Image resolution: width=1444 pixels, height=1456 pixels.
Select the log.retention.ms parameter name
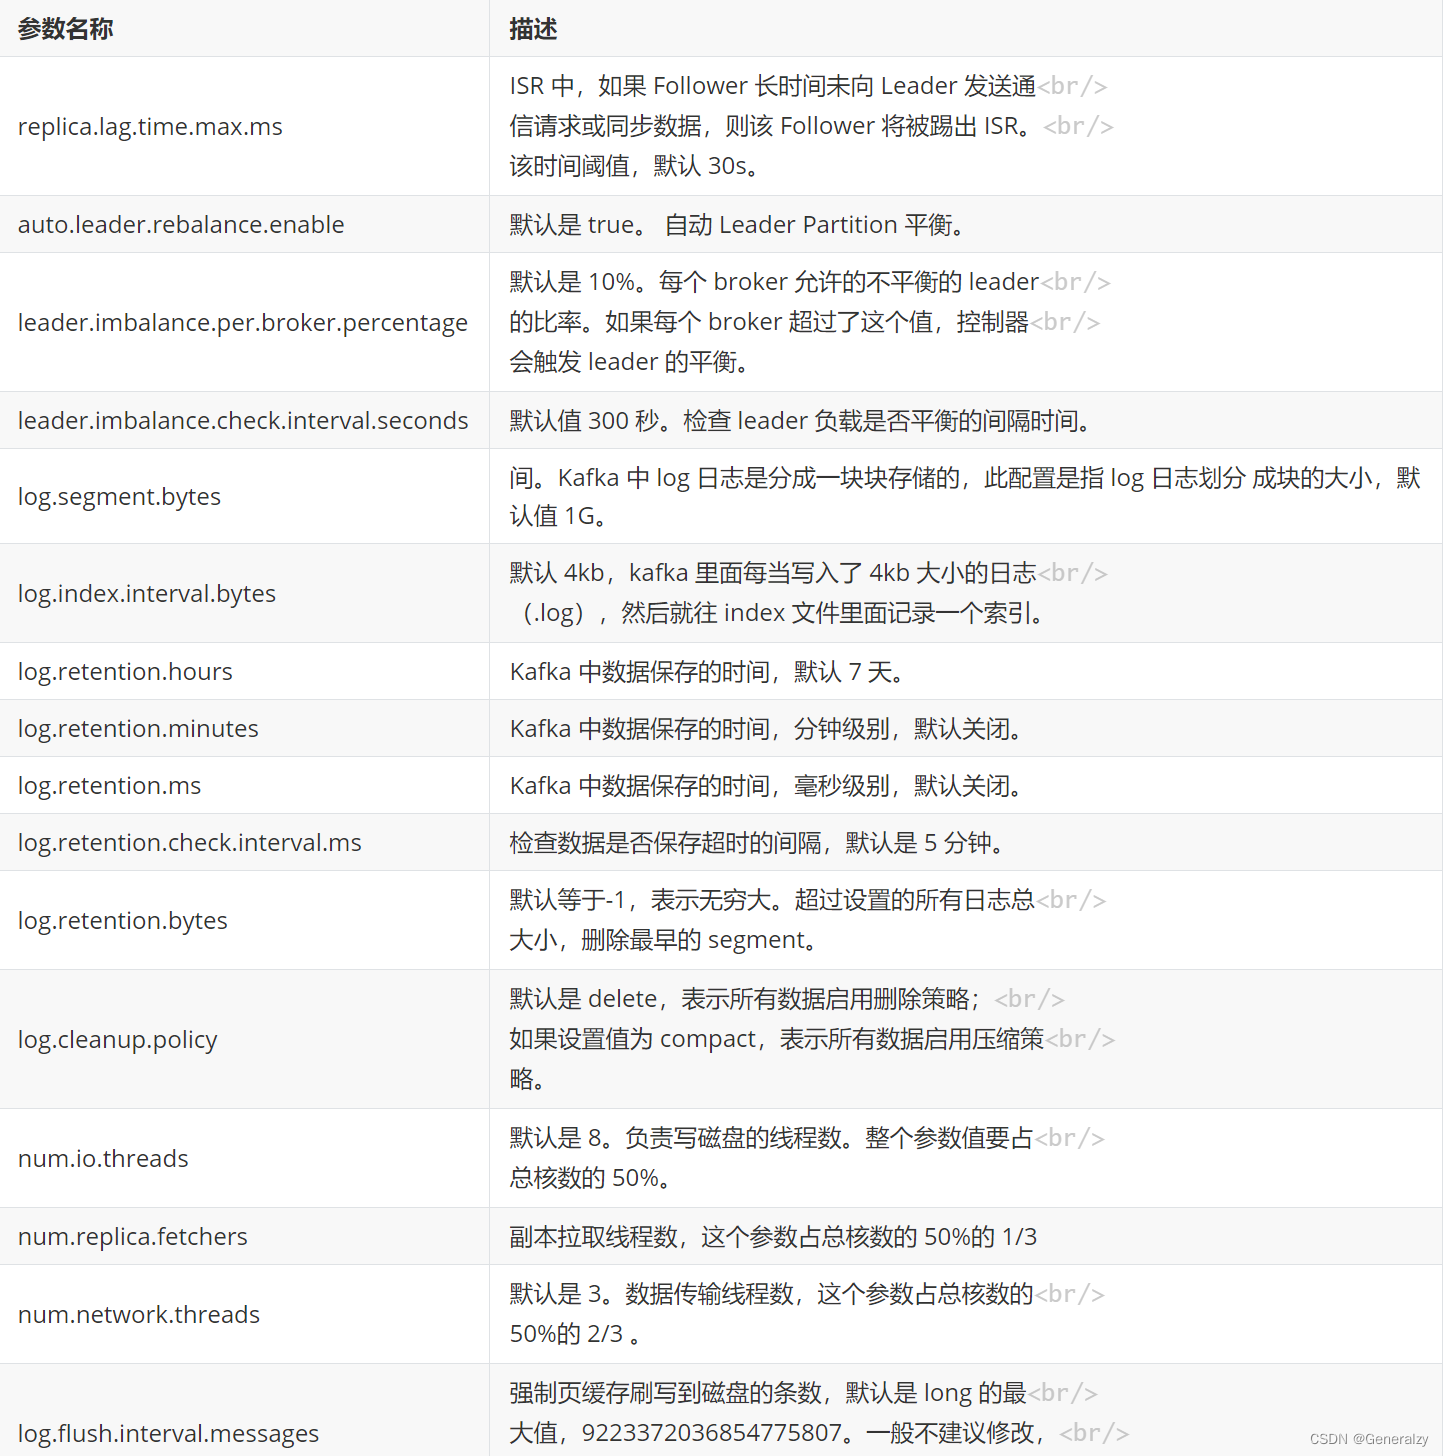(108, 785)
